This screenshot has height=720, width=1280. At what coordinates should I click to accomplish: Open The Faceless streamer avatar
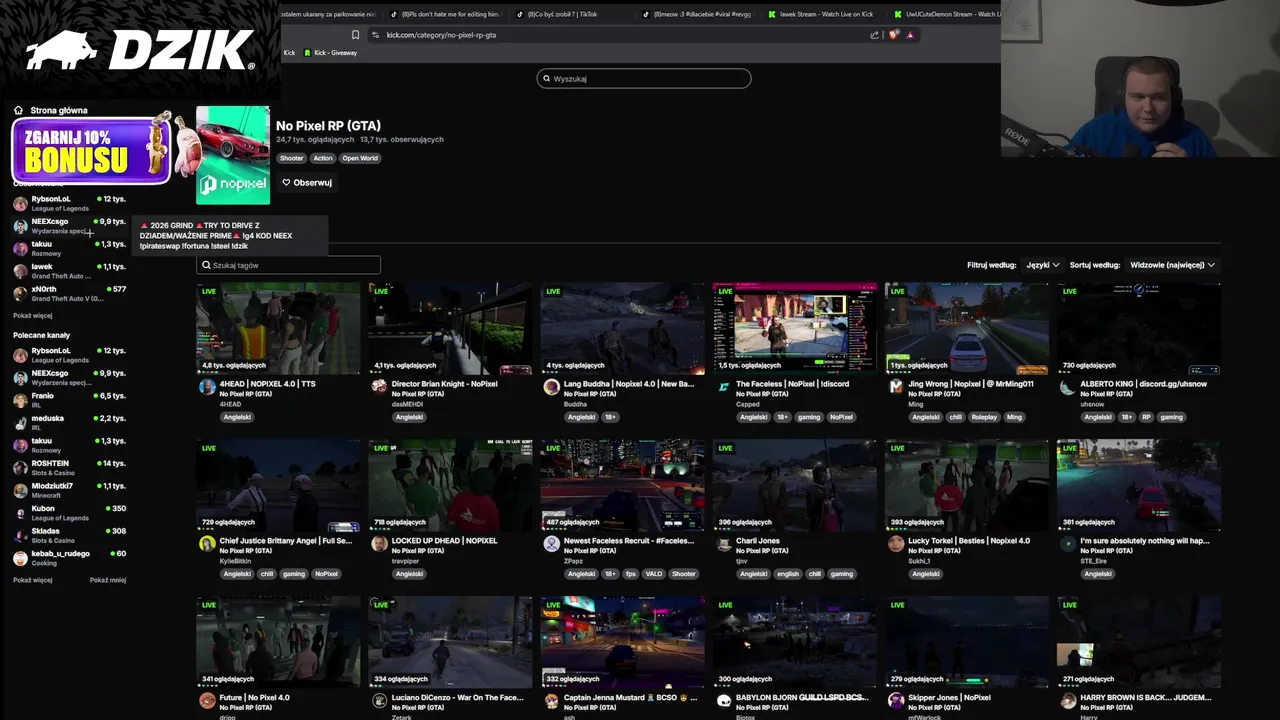[724, 387]
